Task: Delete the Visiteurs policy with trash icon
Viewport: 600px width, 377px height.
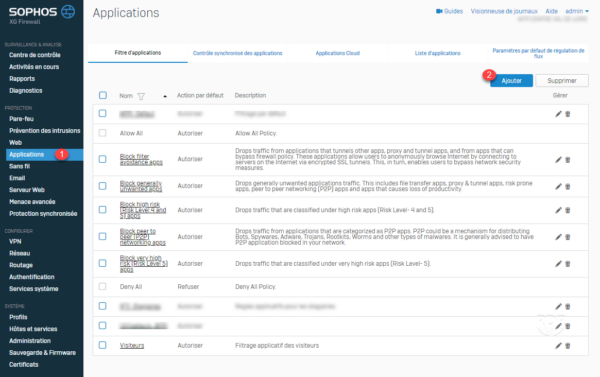Action: tap(568, 346)
